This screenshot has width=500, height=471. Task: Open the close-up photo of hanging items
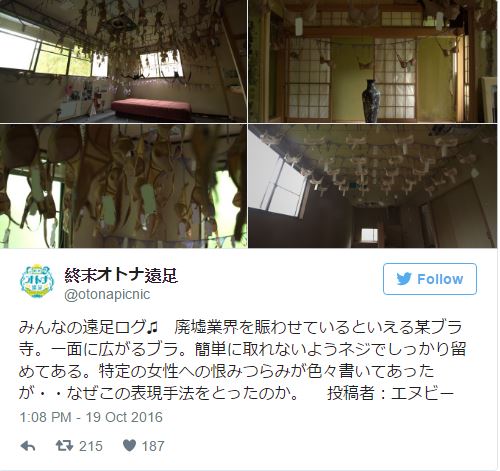123,186
